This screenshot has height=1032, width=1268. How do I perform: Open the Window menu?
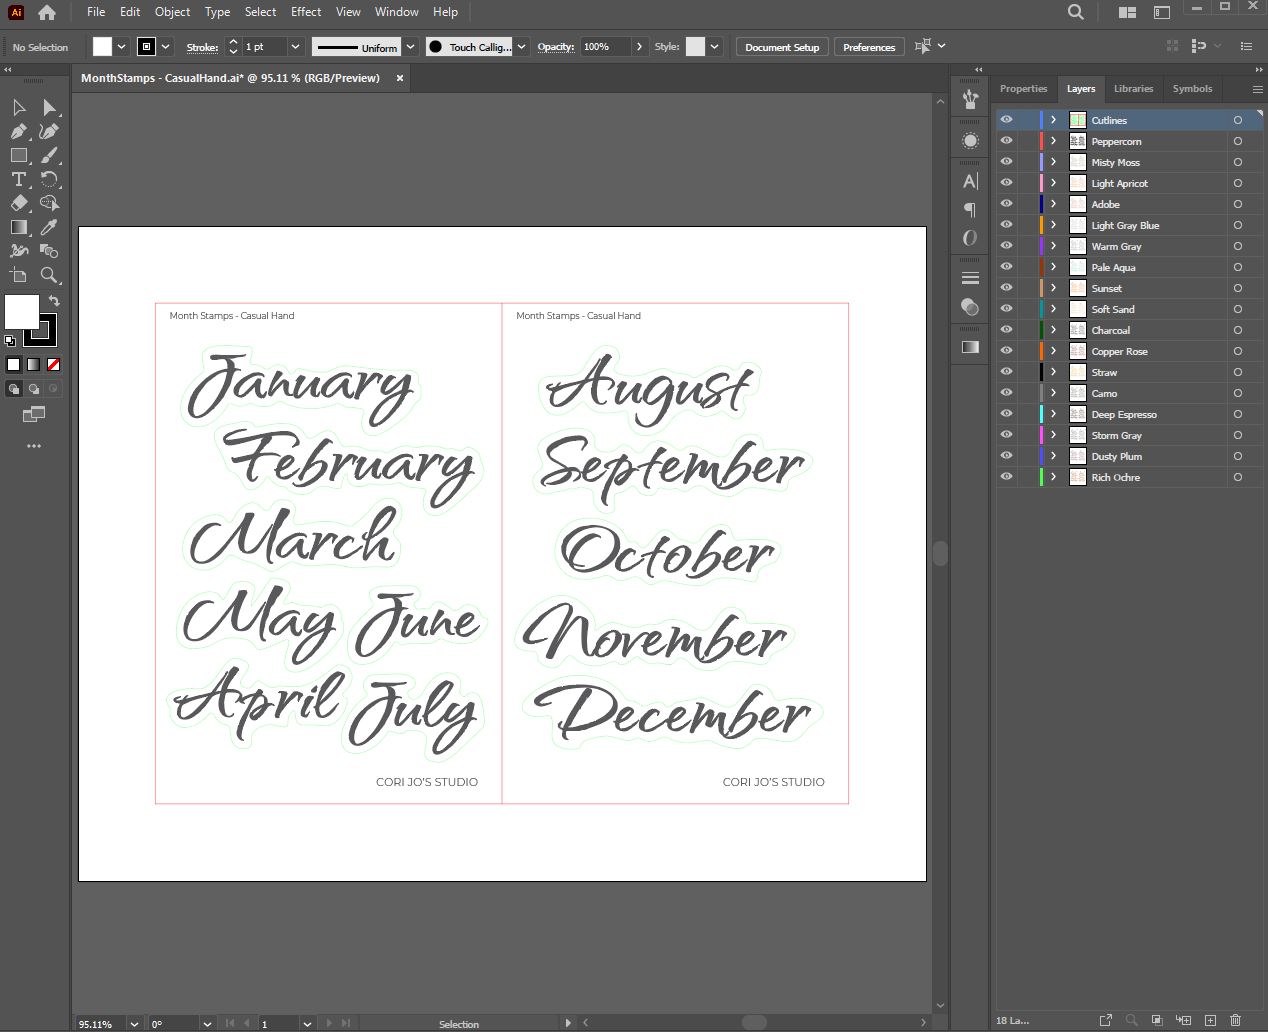[x=397, y=12]
